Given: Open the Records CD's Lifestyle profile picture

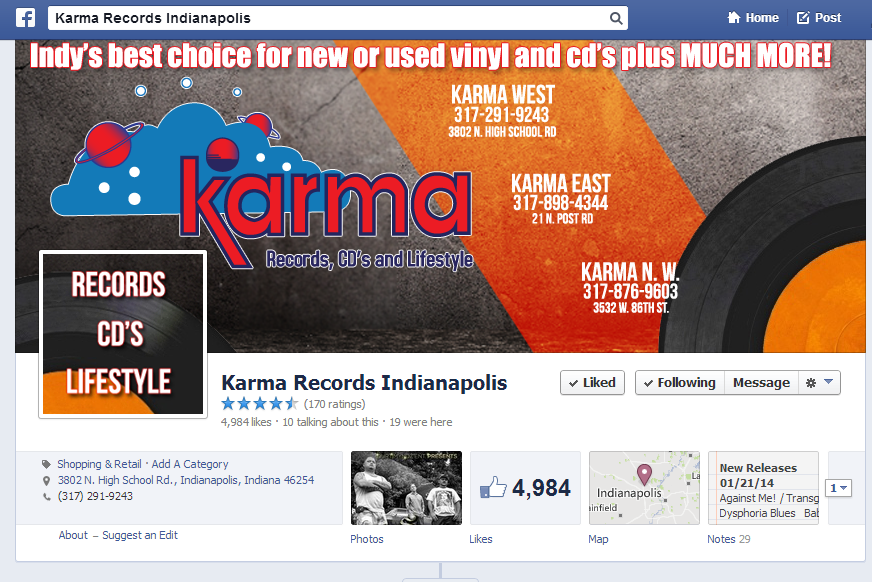Looking at the screenshot, I should (x=123, y=334).
